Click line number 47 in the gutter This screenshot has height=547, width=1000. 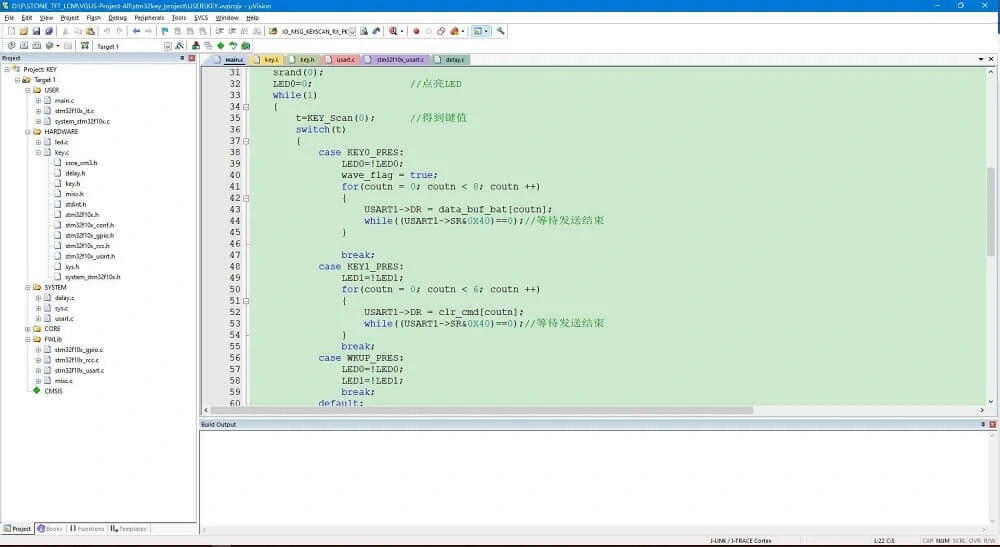click(x=235, y=255)
